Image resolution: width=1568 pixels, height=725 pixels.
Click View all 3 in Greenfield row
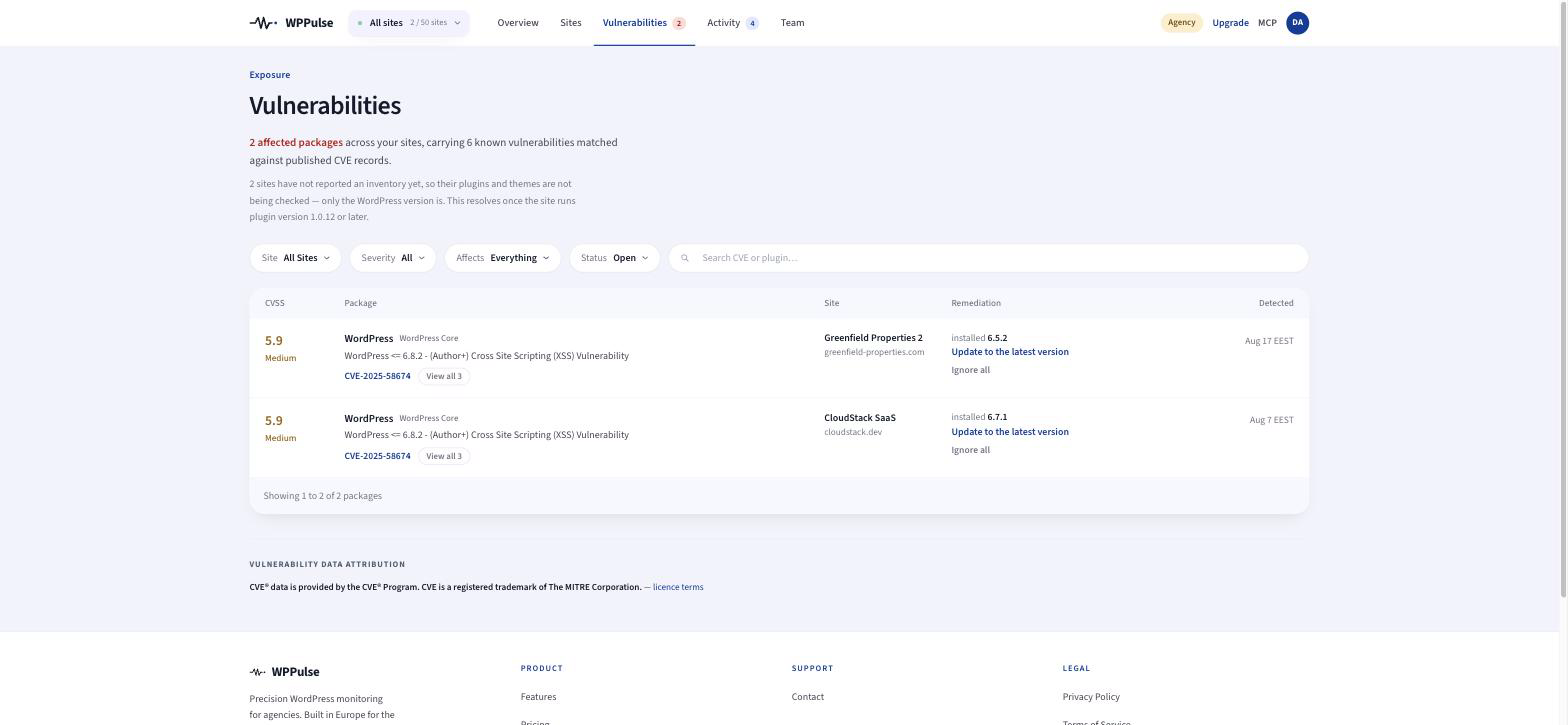[x=444, y=376]
